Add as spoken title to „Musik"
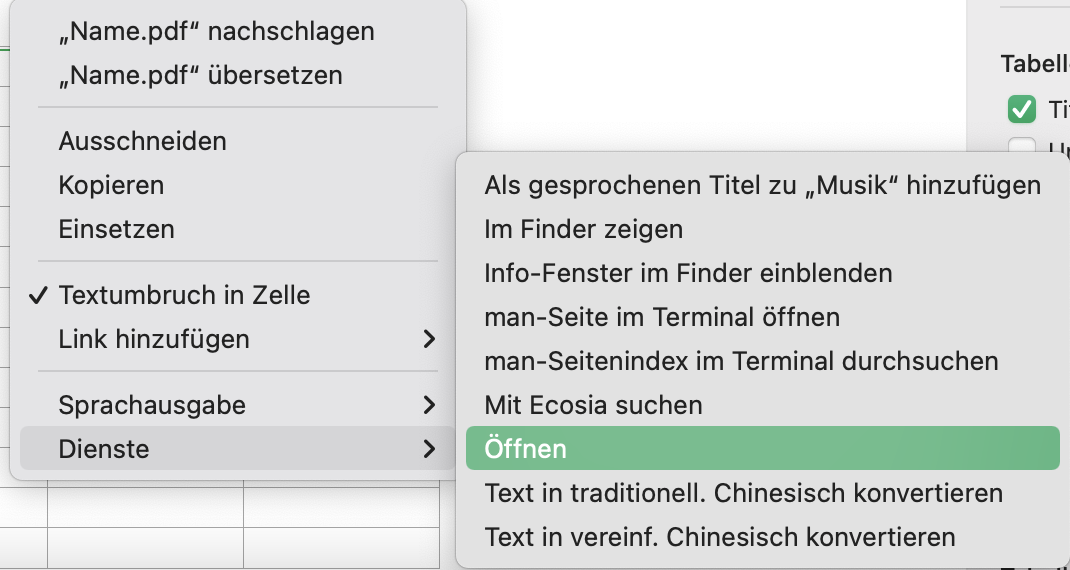 coord(762,185)
